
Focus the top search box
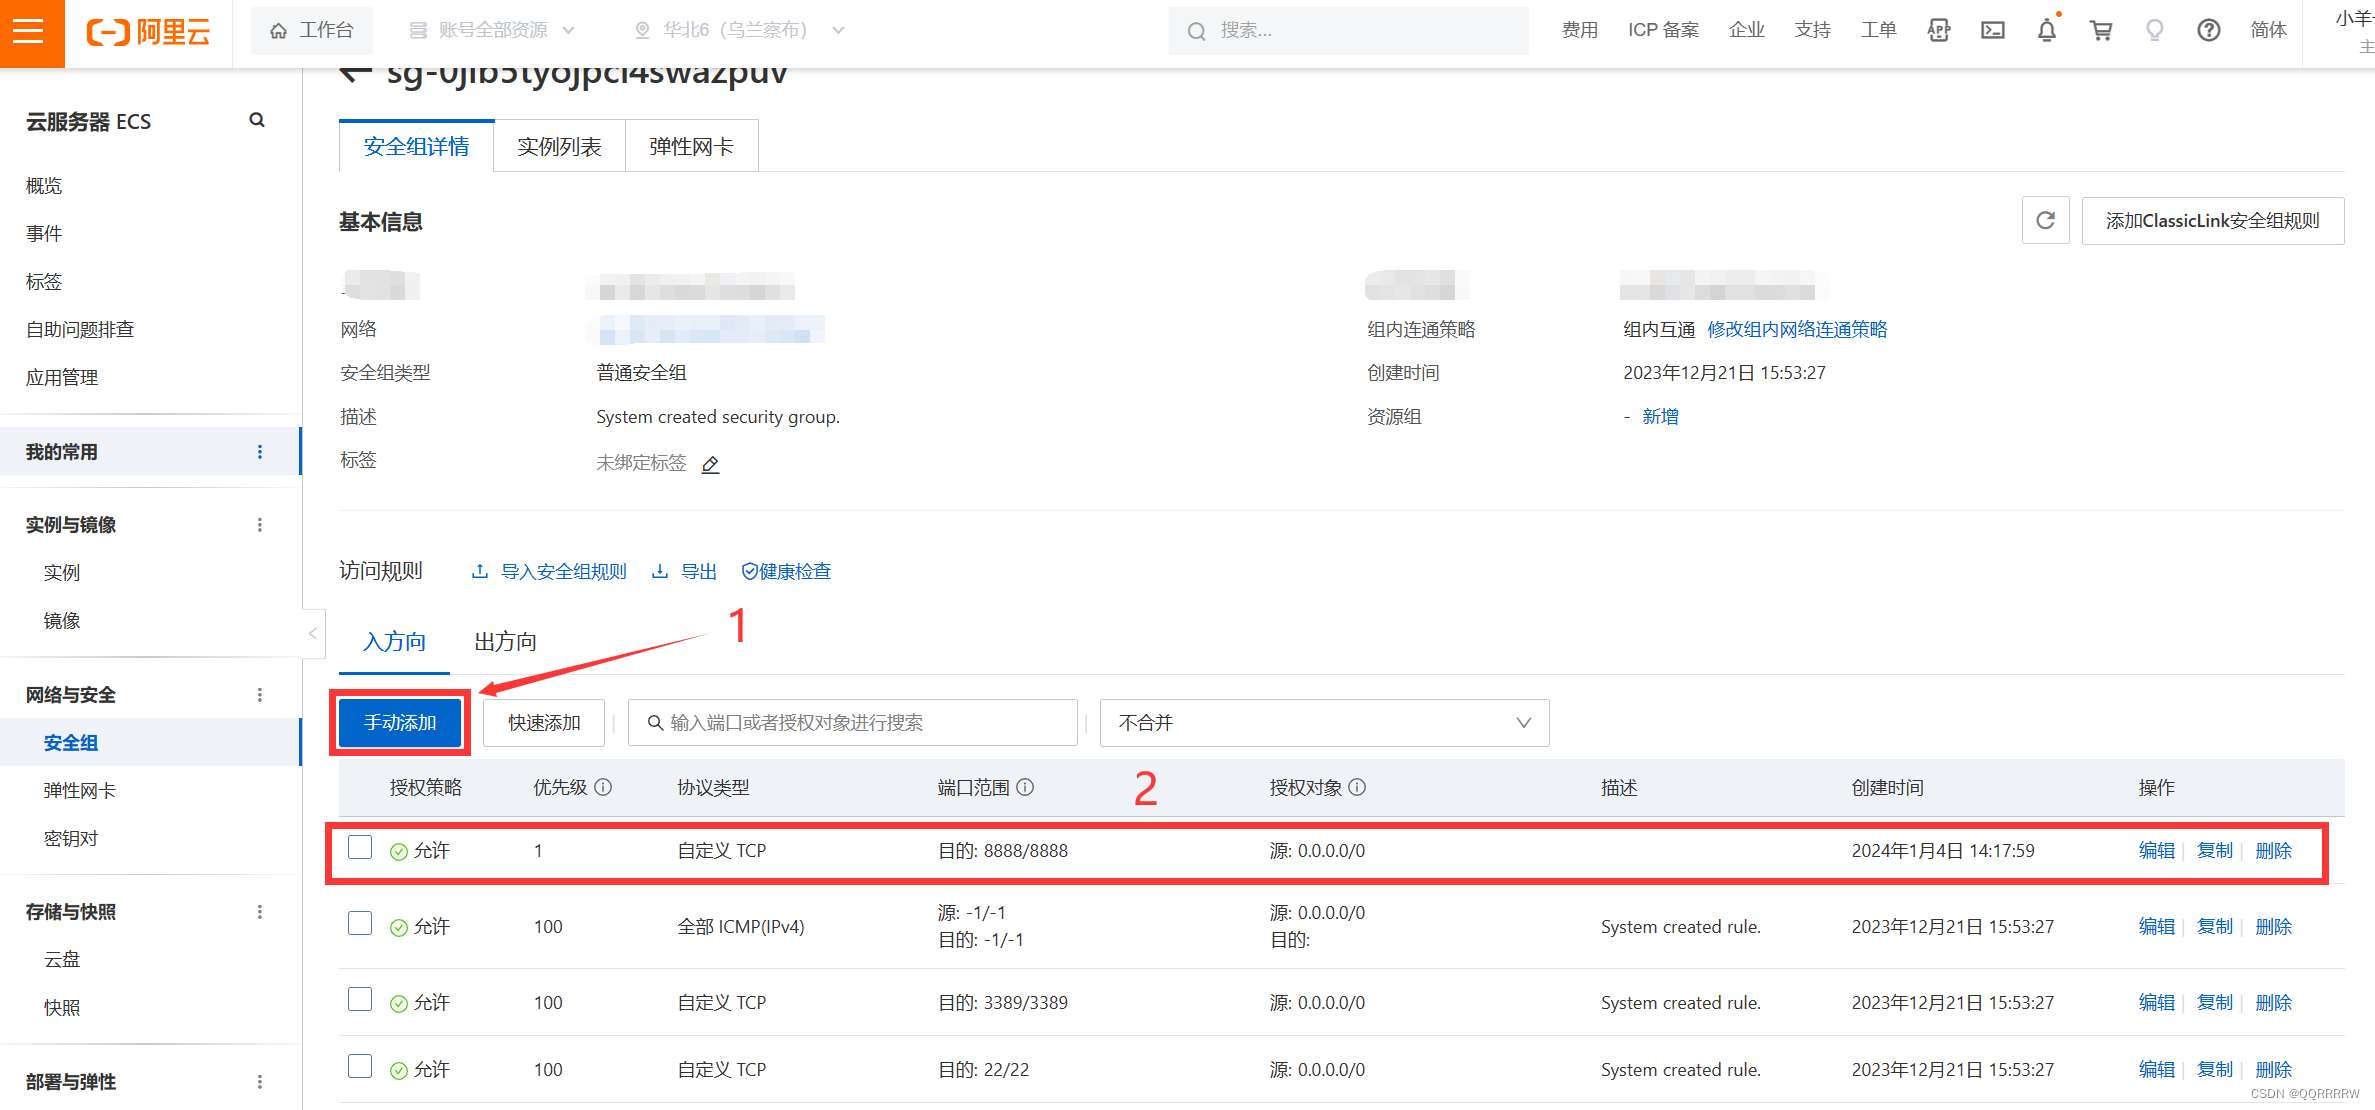pos(1348,31)
